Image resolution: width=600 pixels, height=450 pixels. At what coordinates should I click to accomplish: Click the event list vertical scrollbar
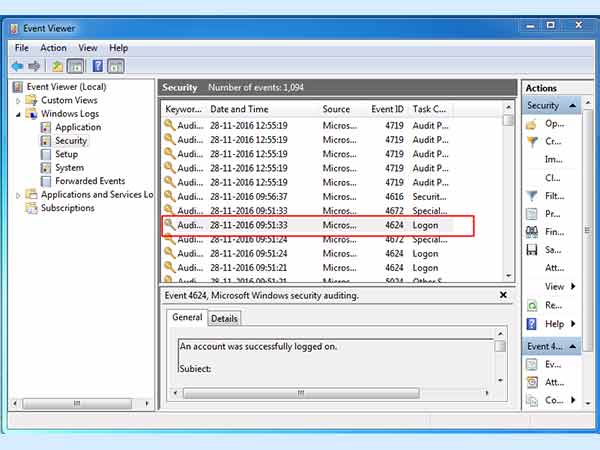509,190
